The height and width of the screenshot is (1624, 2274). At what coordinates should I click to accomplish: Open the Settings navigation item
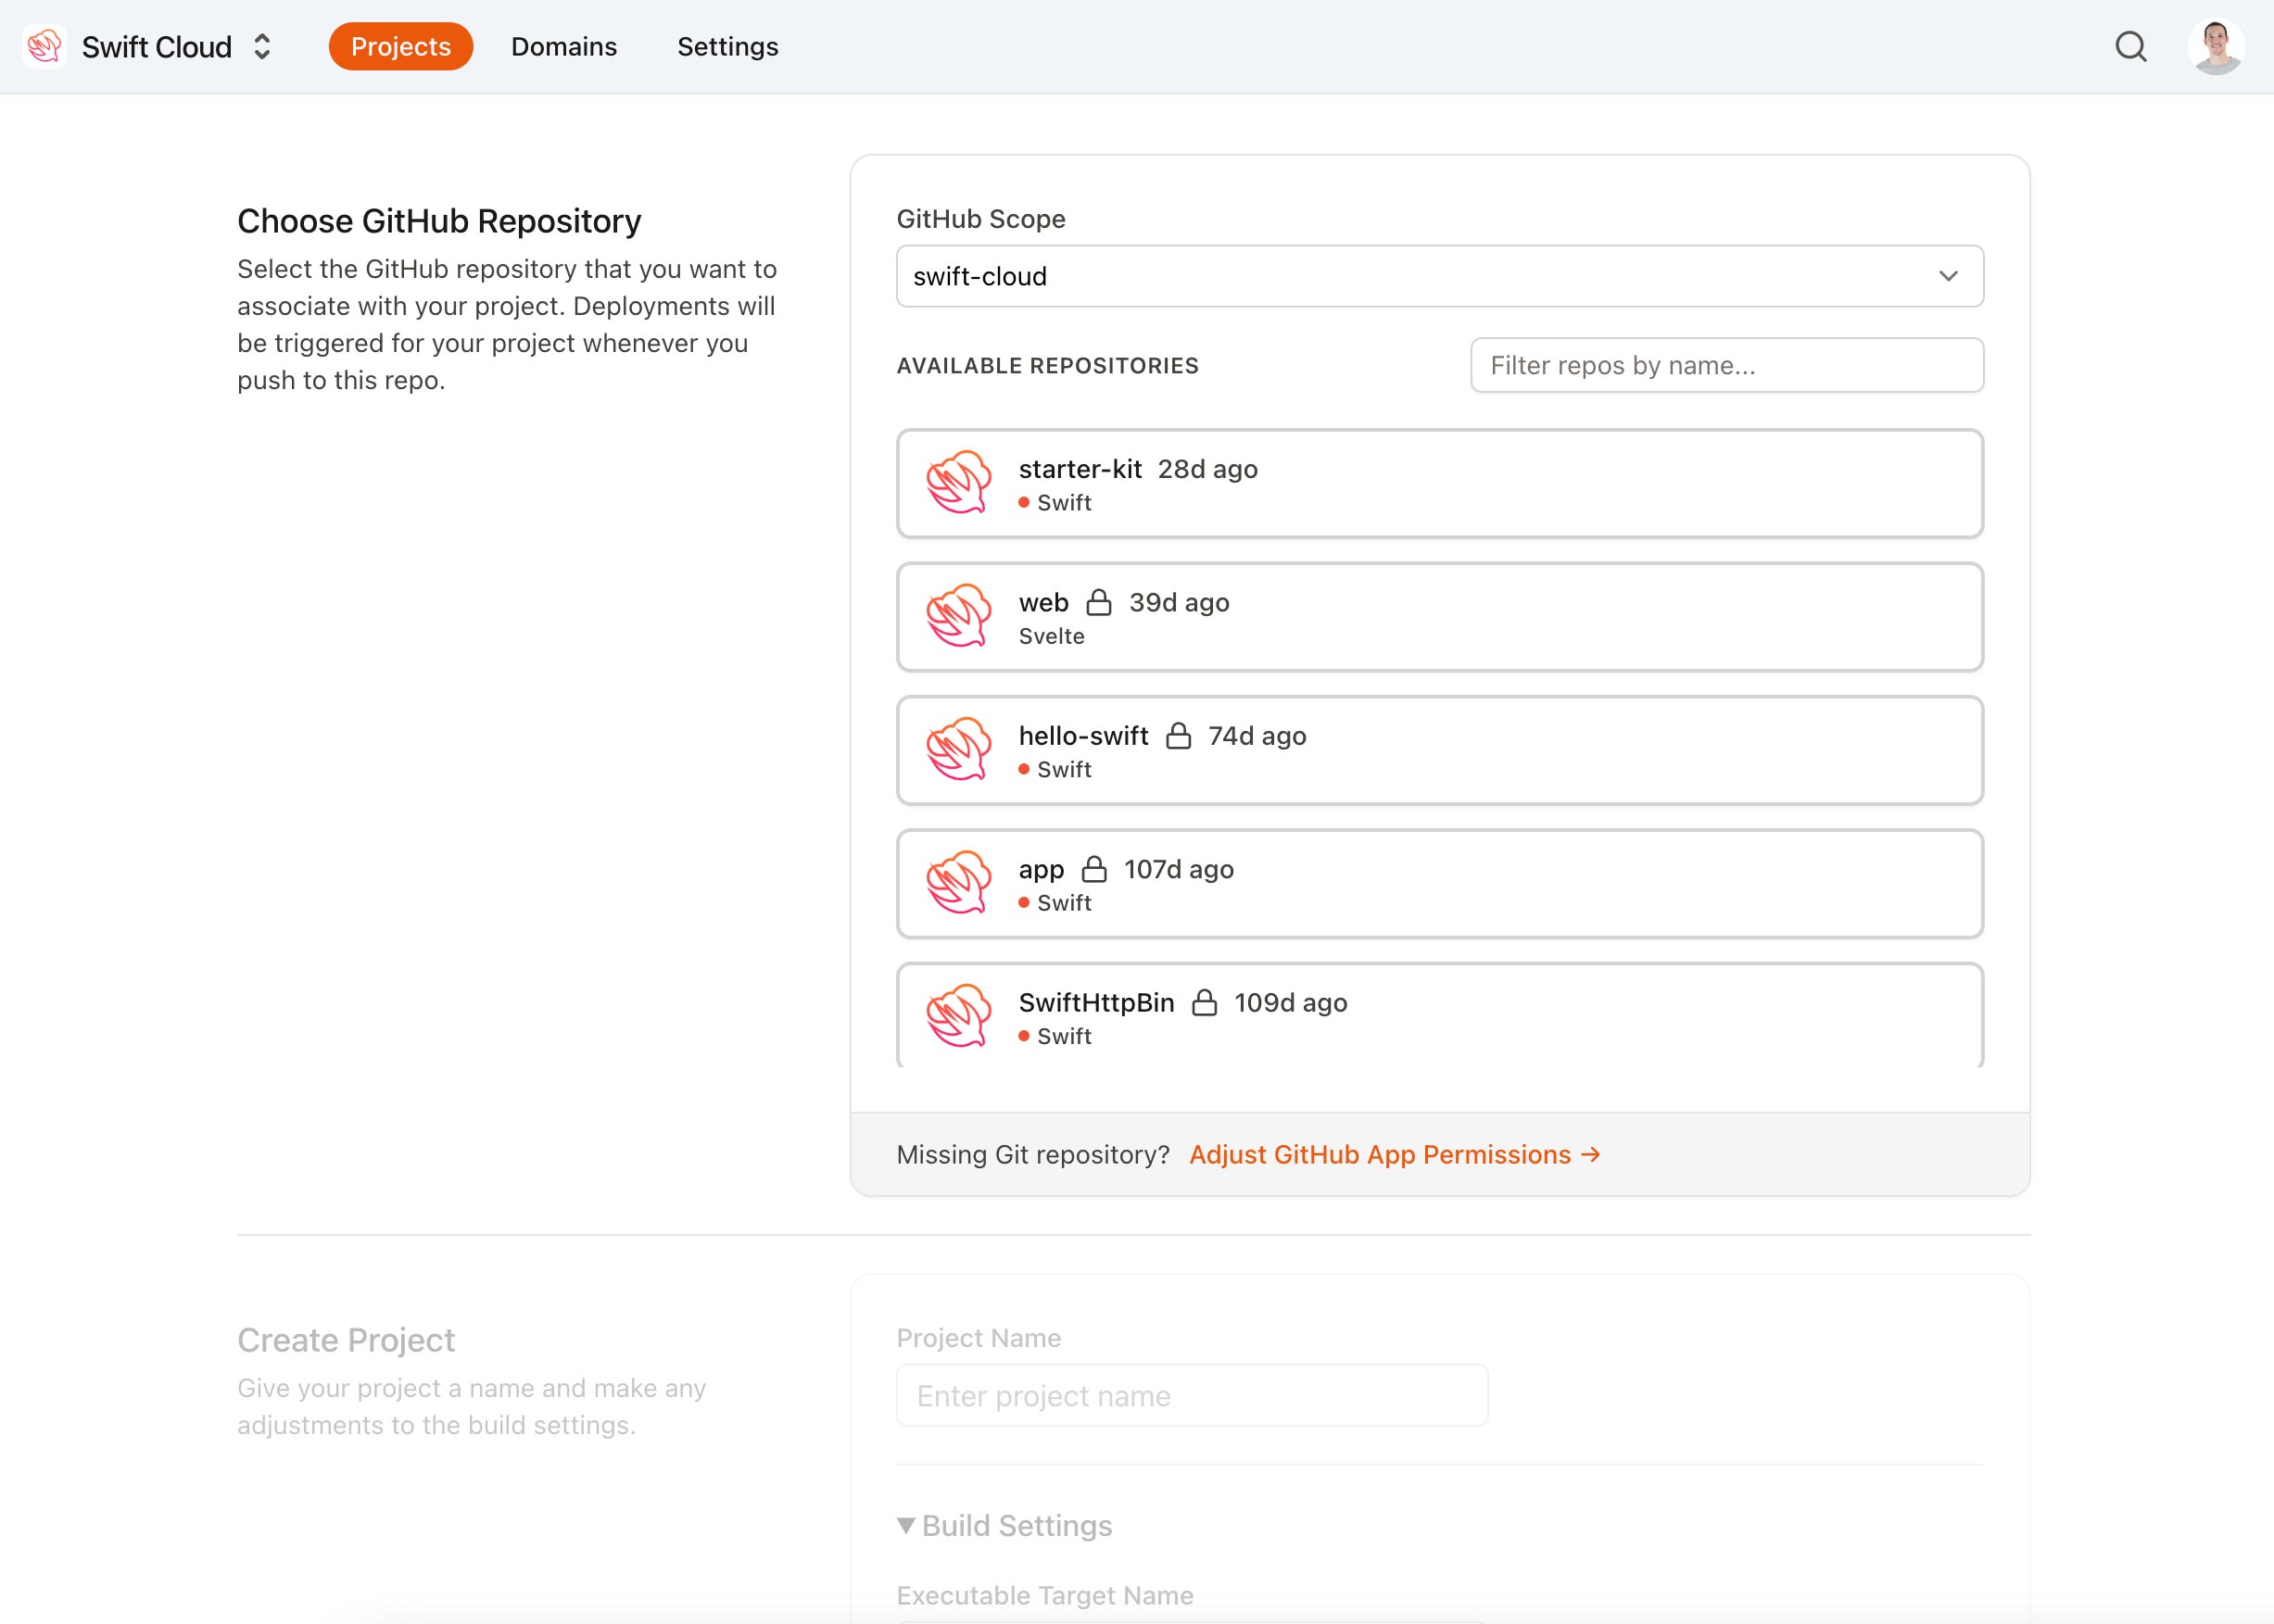[727, 46]
